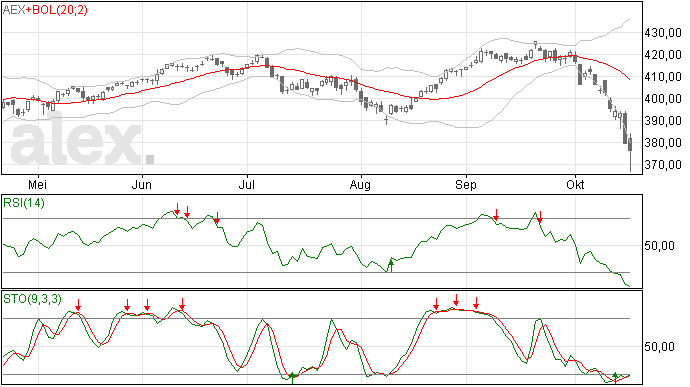The width and height of the screenshot is (690, 387).
Task: Select the STO(9,3,3) indicator label
Action: 32,299
